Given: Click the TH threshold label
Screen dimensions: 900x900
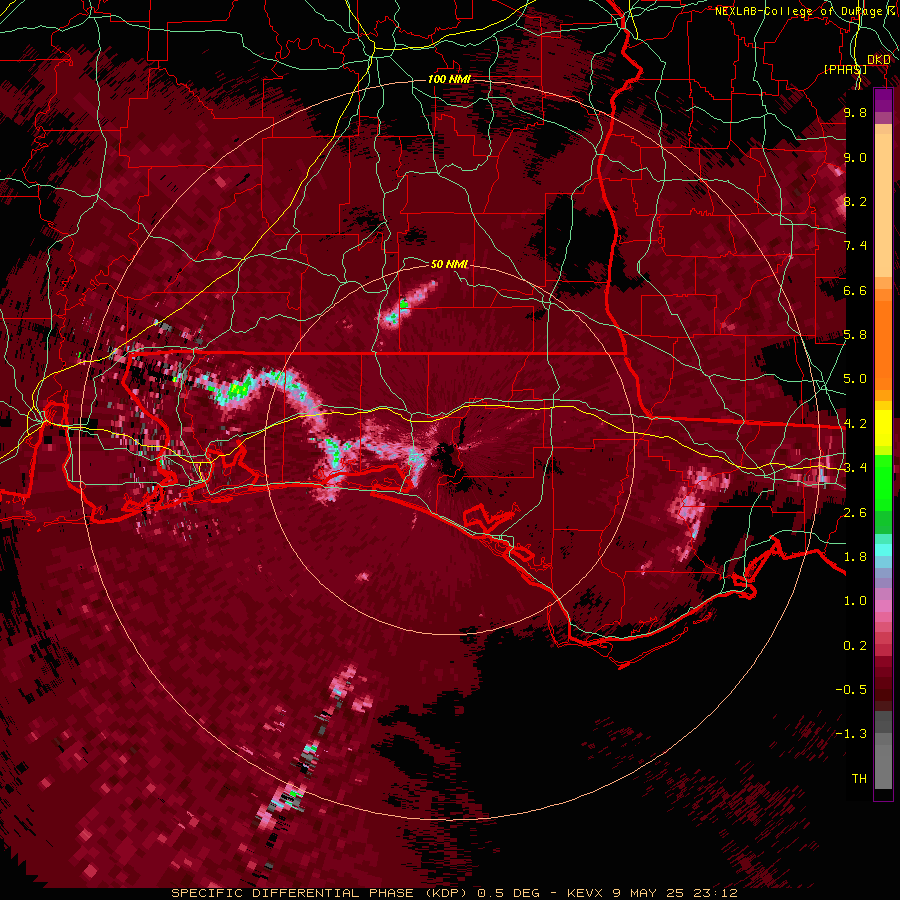Looking at the screenshot, I should point(859,779).
